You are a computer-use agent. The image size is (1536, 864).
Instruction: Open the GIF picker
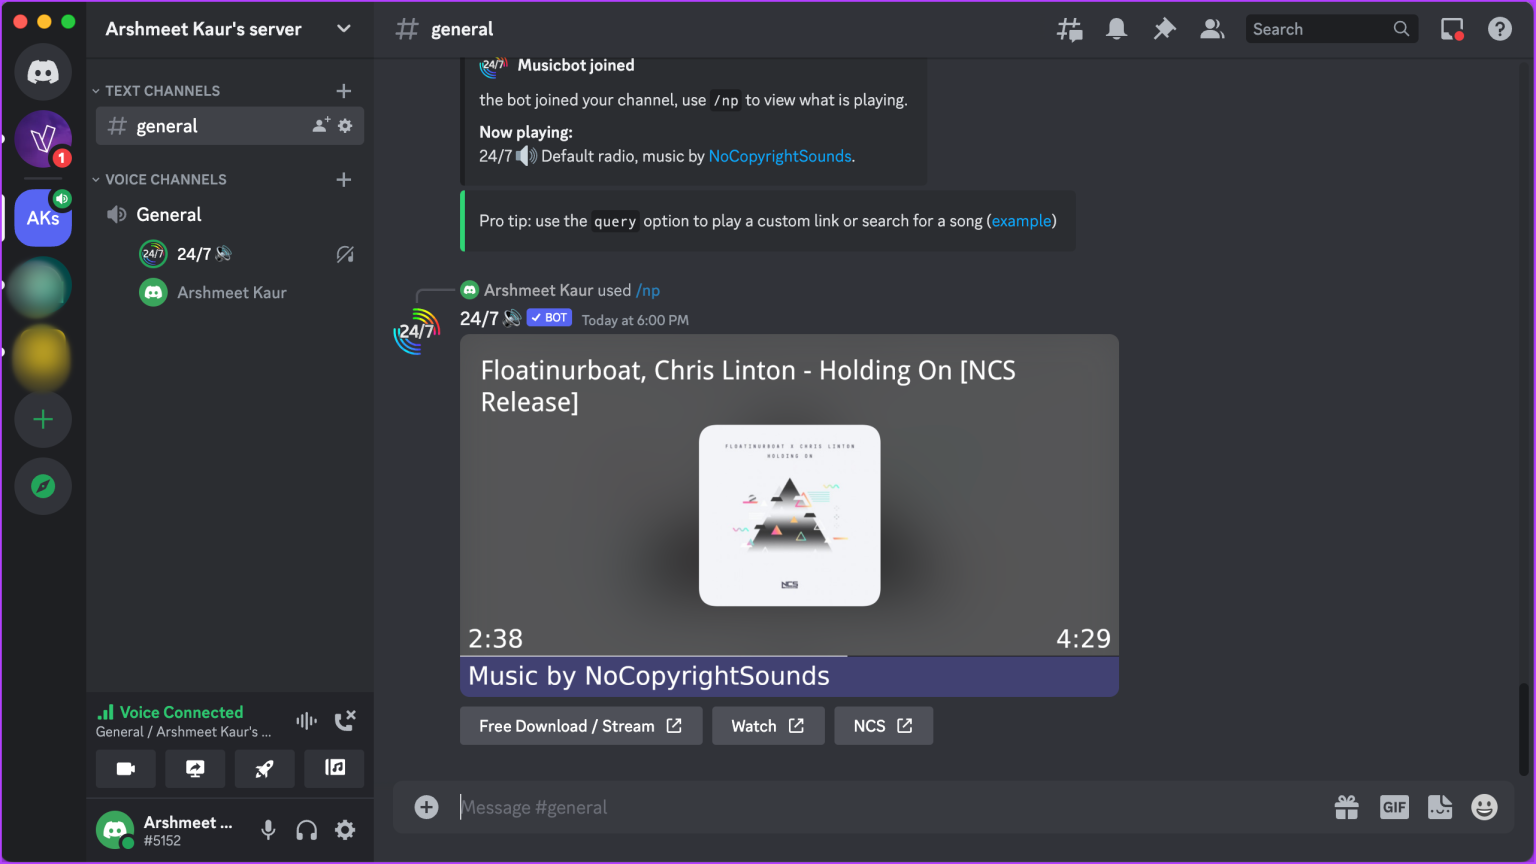click(1394, 807)
